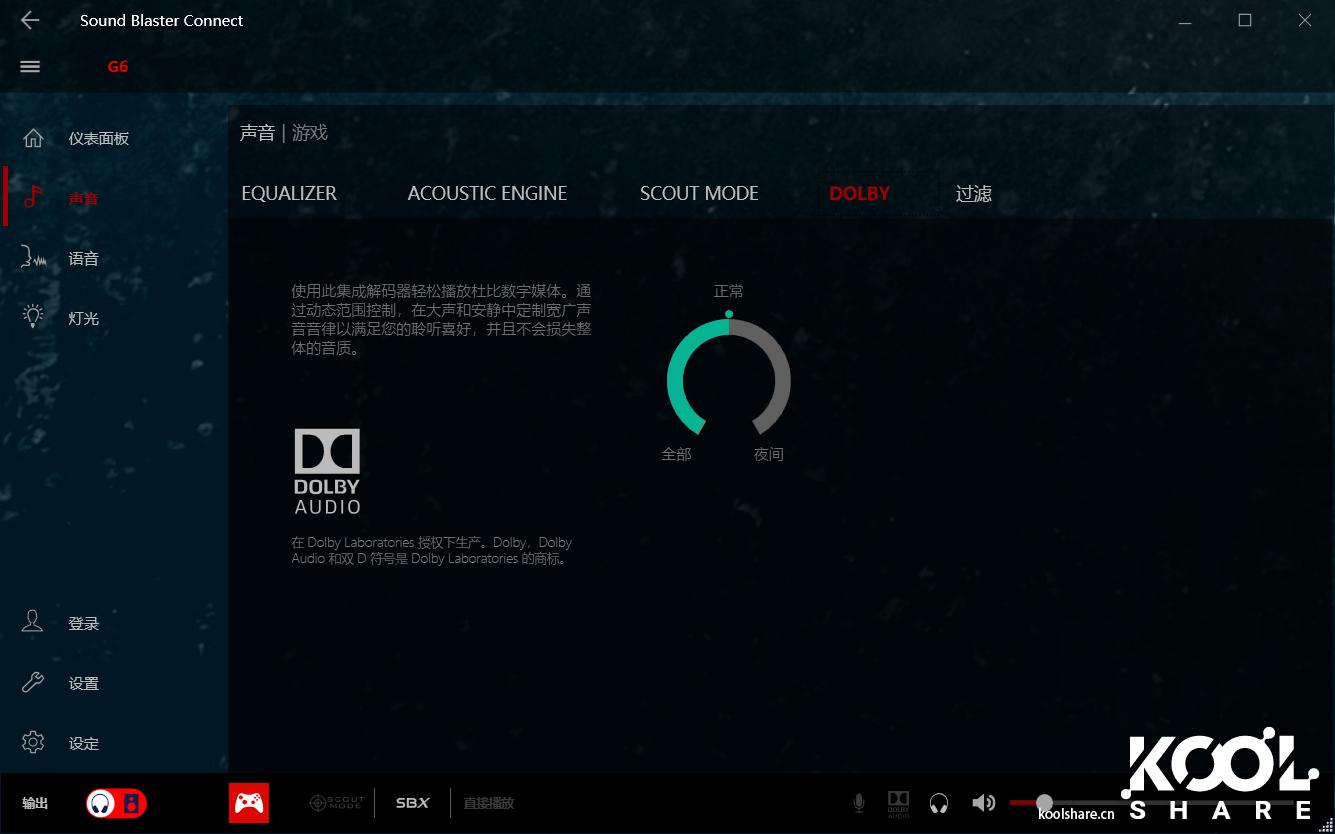This screenshot has height=834, width=1335.
Task: Click the 声音 | 游戏 heading
Action: [284, 133]
